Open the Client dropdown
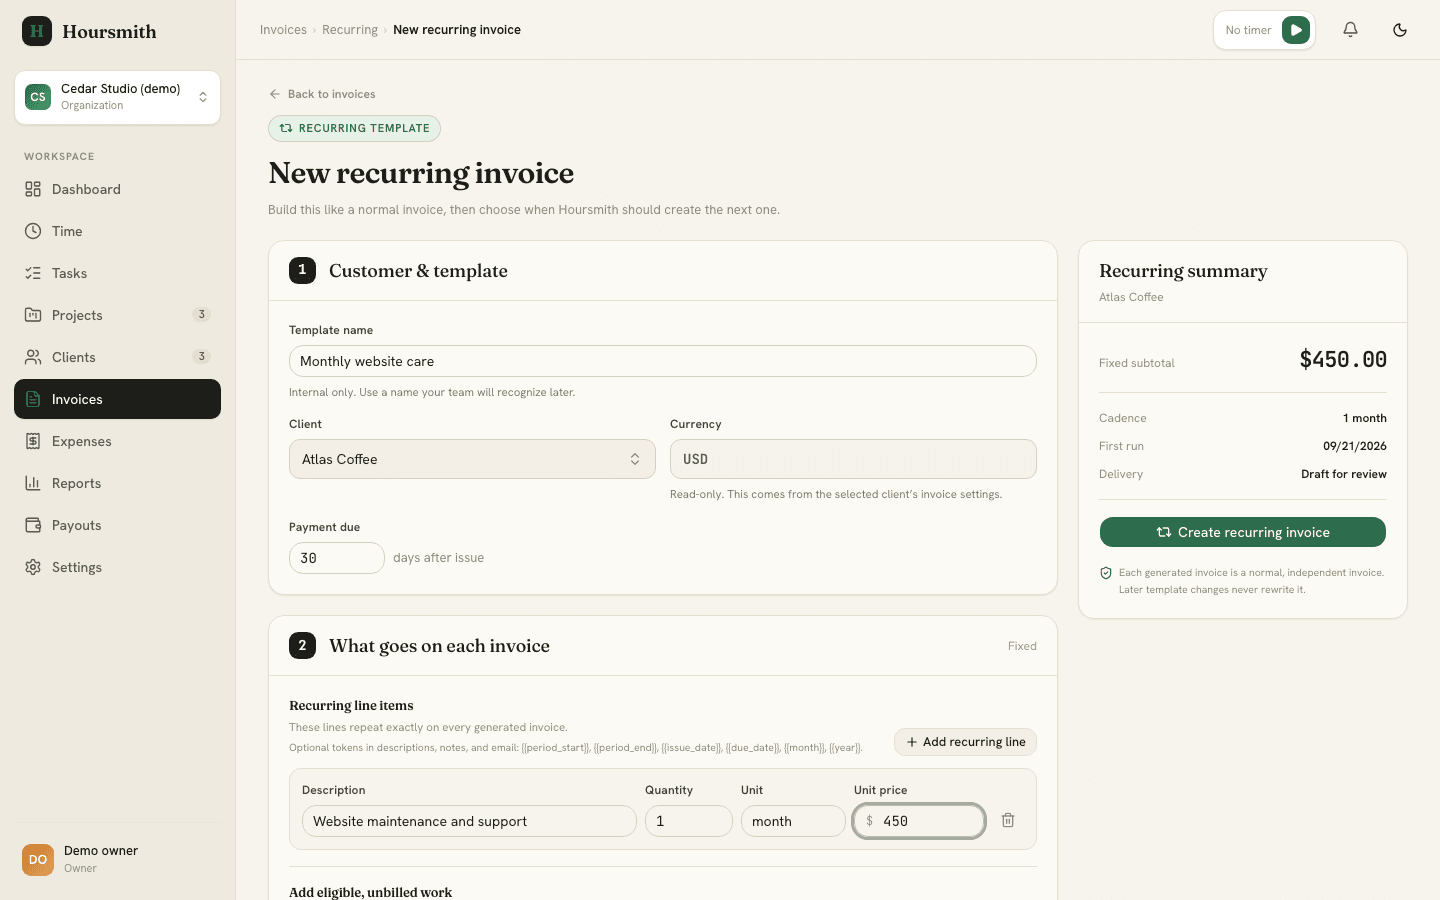The image size is (1440, 900). click(472, 459)
